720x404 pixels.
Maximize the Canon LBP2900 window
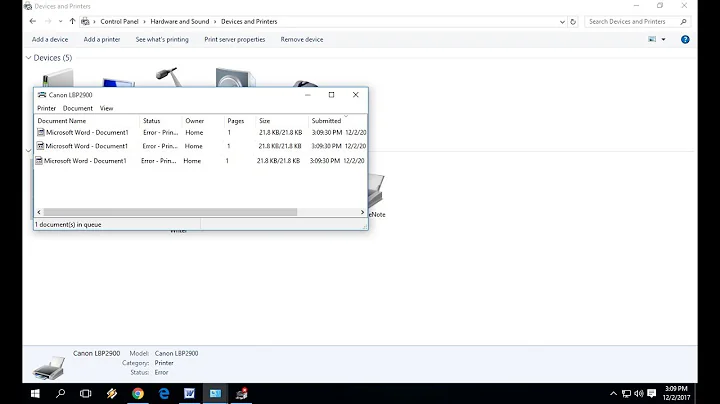pos(332,95)
